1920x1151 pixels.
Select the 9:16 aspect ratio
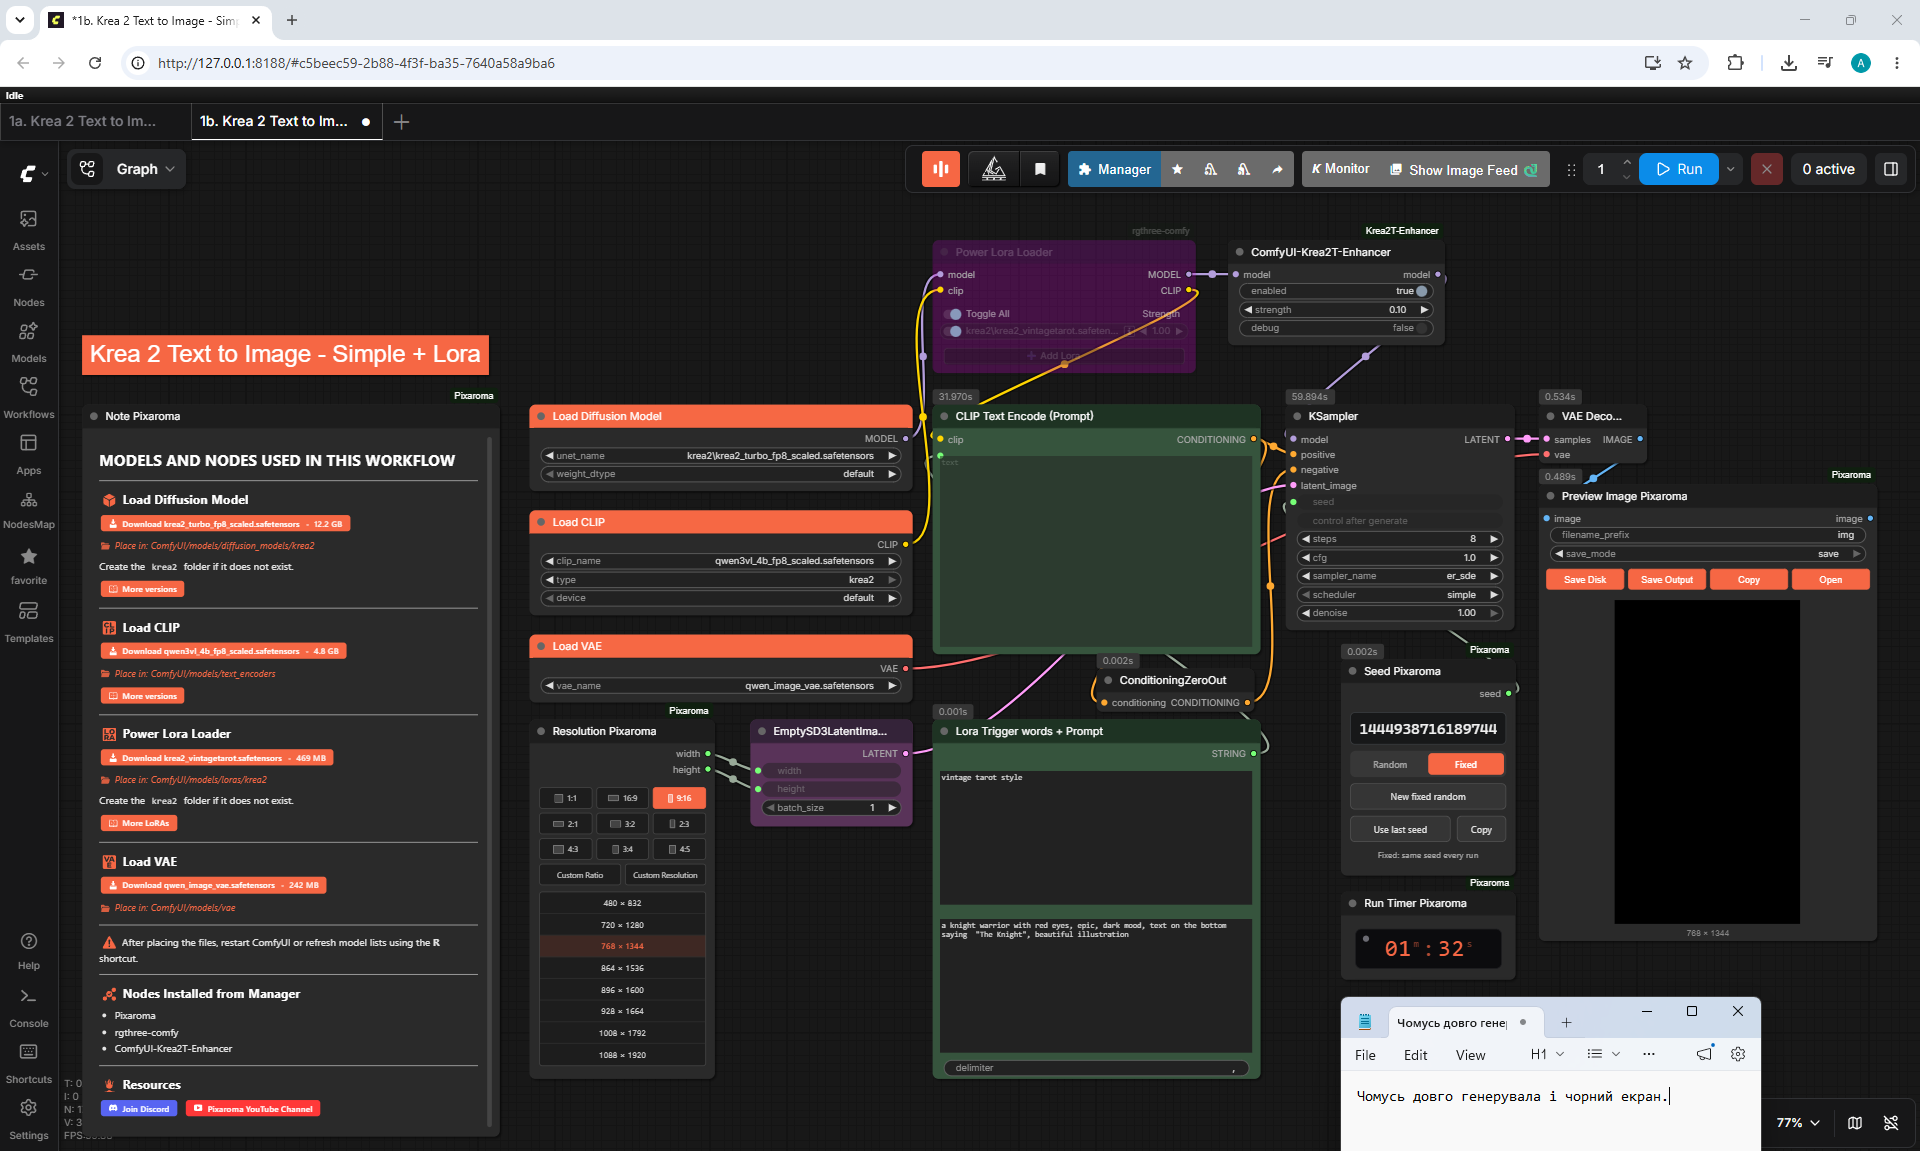(679, 798)
